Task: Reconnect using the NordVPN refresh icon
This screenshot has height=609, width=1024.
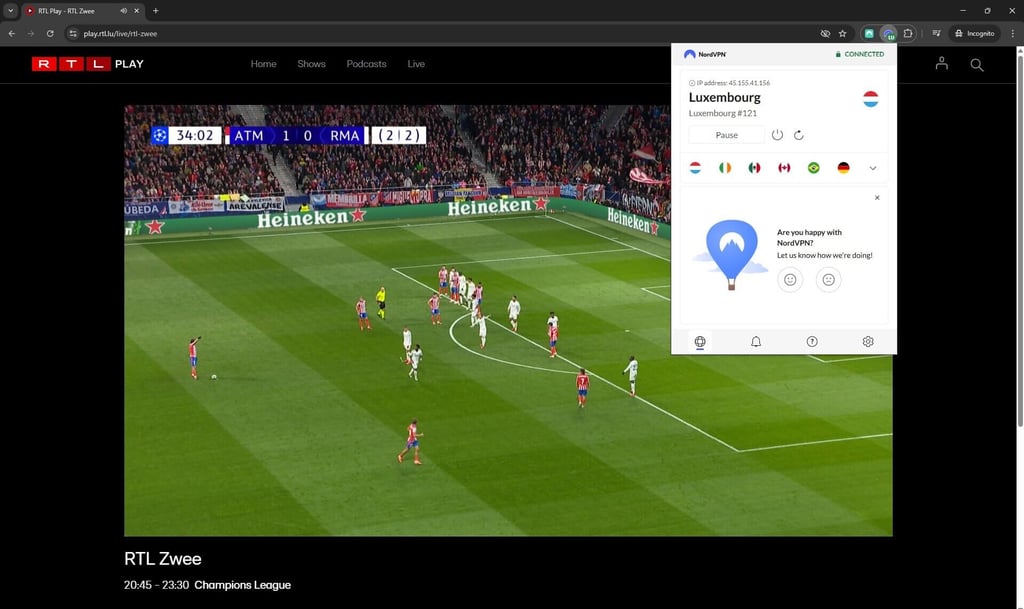Action: [799, 135]
